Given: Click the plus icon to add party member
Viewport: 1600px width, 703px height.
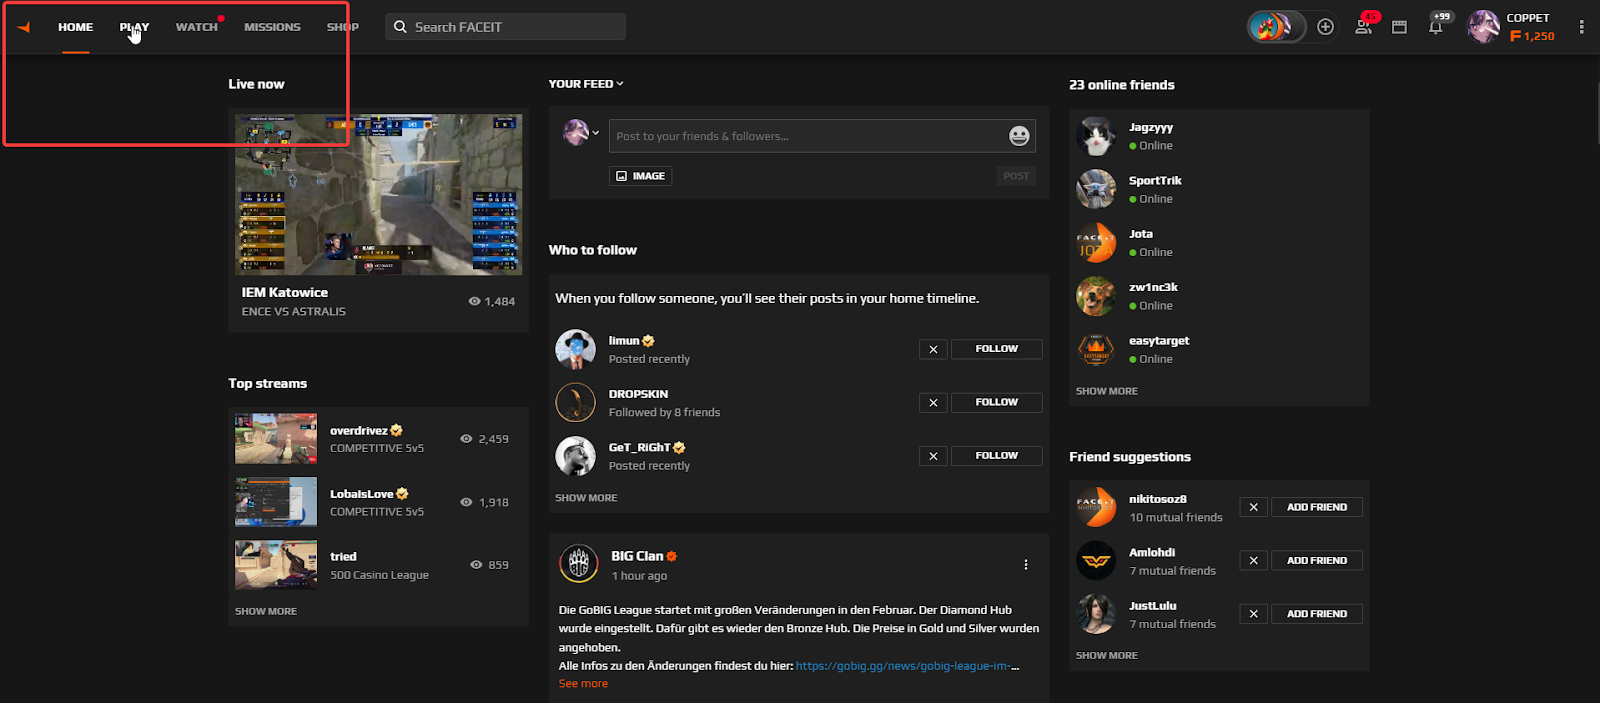Looking at the screenshot, I should tap(1325, 27).
